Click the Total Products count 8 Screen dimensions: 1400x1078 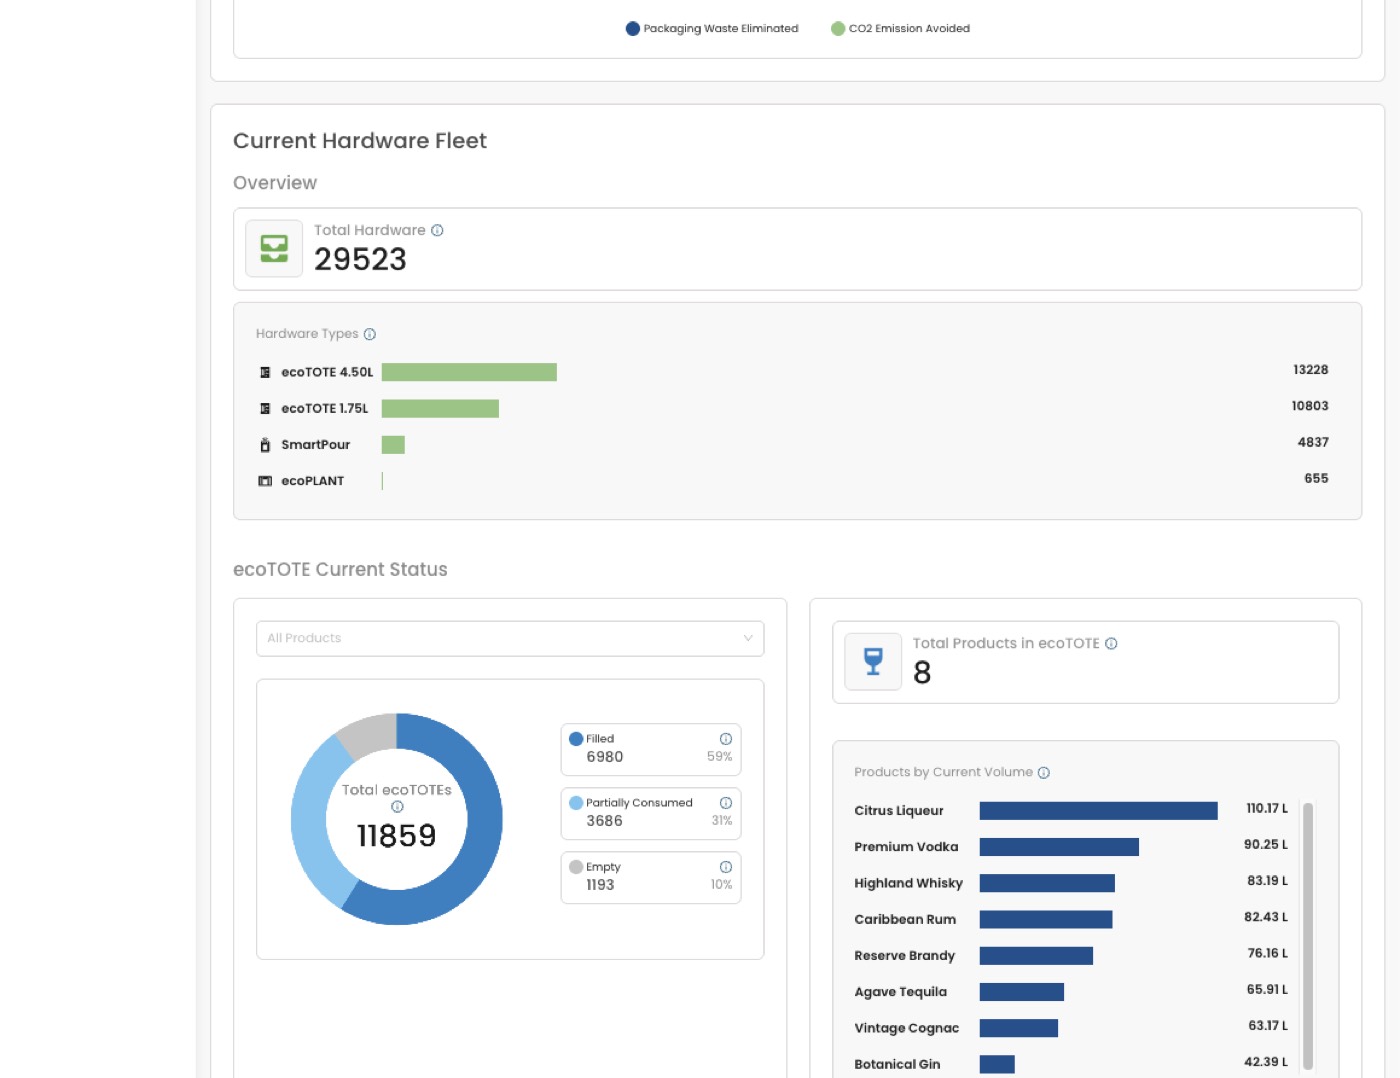tap(922, 673)
